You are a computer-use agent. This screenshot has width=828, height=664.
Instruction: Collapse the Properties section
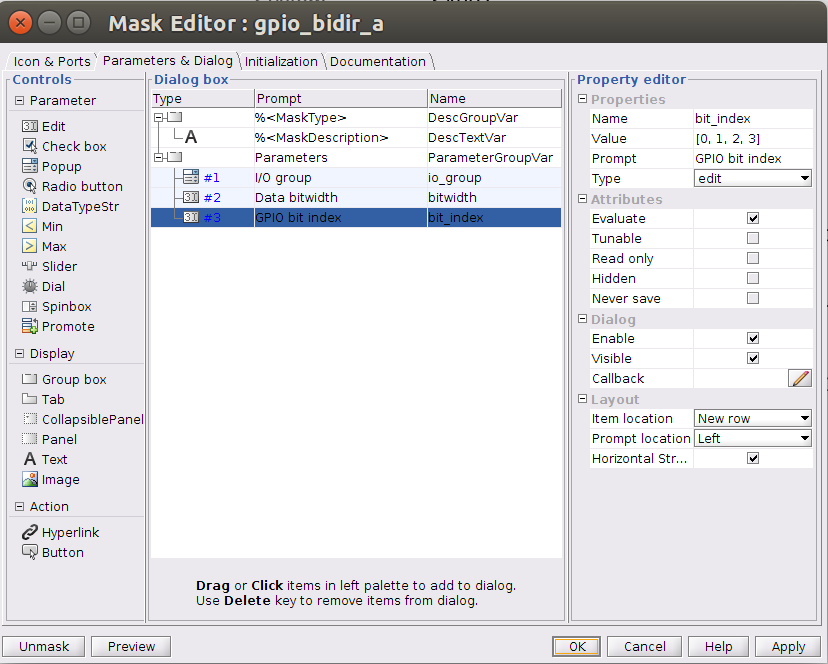tap(582, 99)
